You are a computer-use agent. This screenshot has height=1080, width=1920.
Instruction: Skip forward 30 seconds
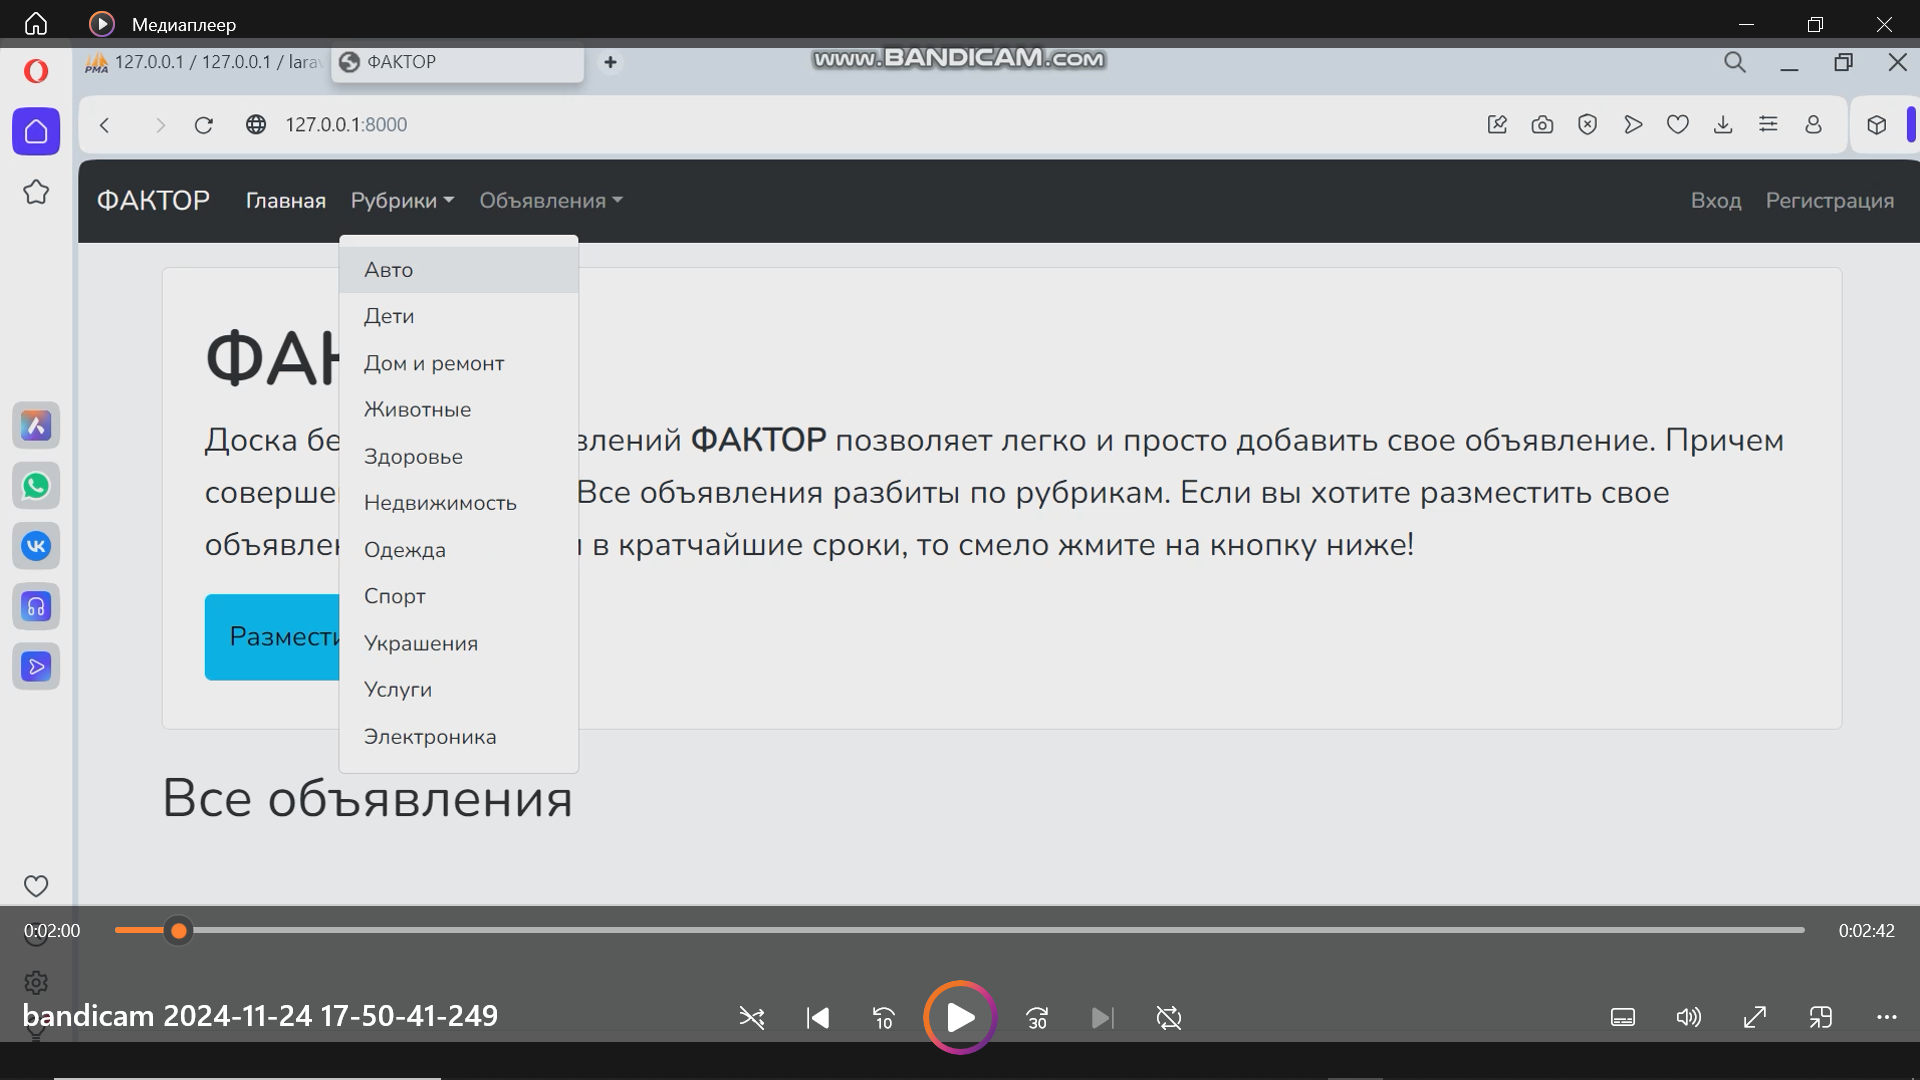1037,1018
